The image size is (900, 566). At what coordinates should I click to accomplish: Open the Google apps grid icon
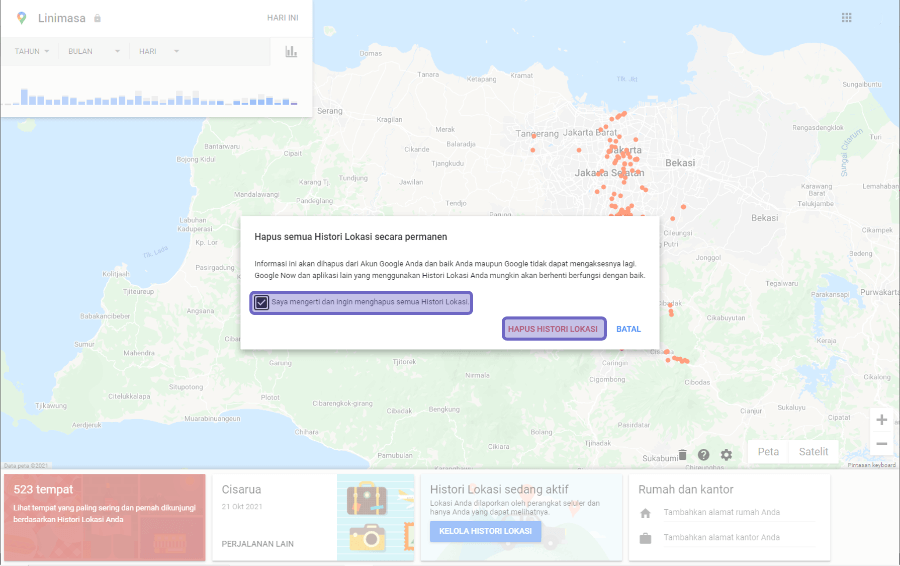click(847, 18)
